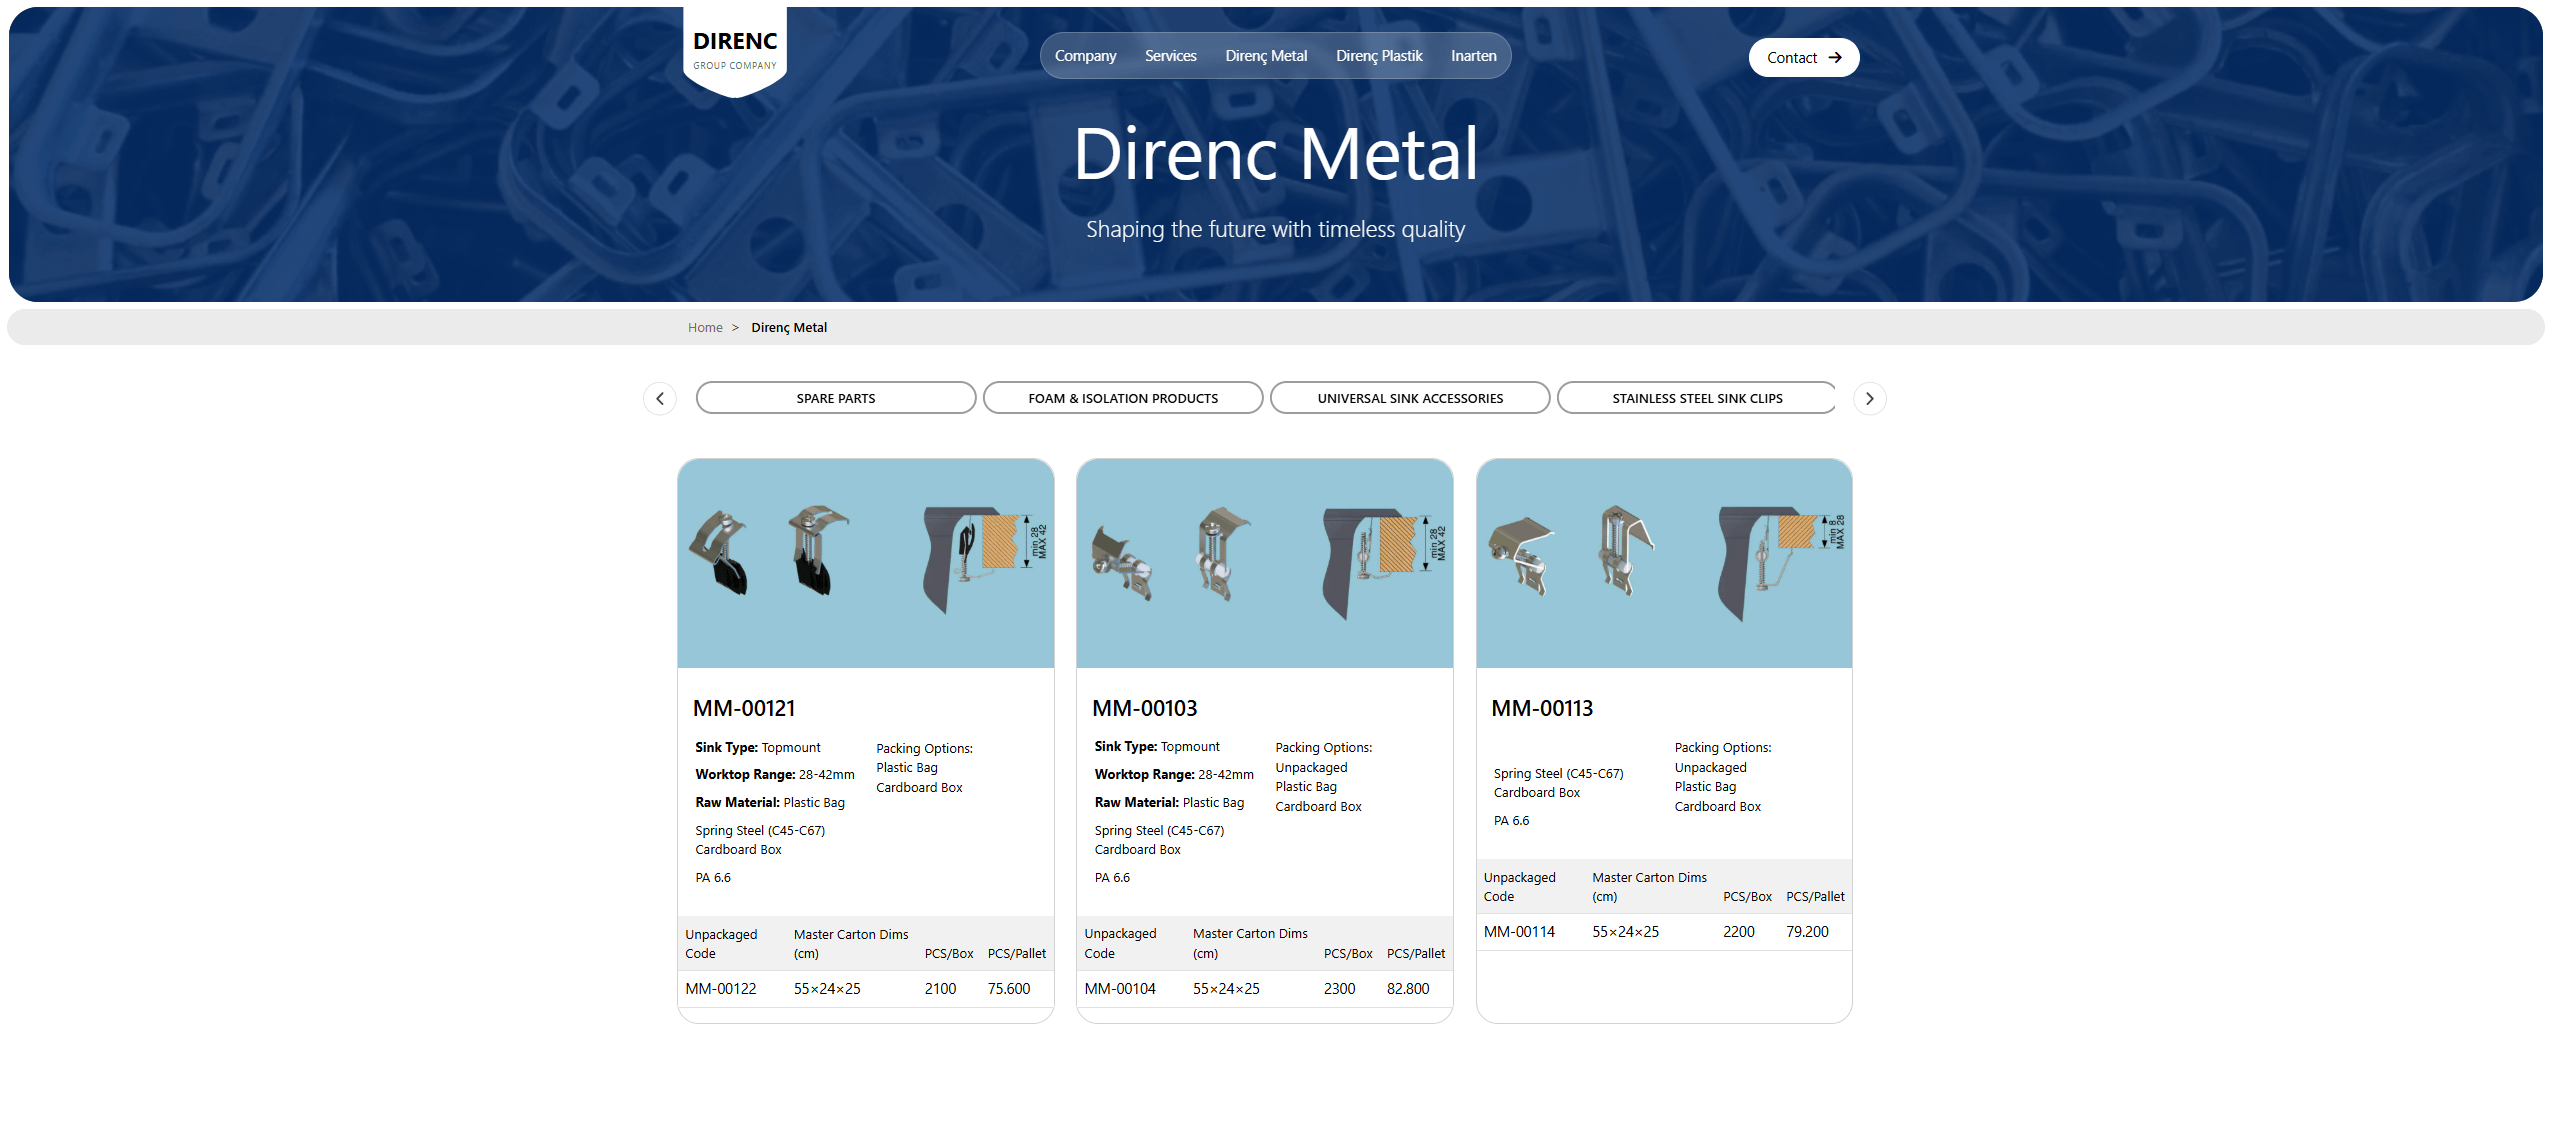Click the MM-00103 product title
This screenshot has height=1143, width=2552.
[1144, 709]
